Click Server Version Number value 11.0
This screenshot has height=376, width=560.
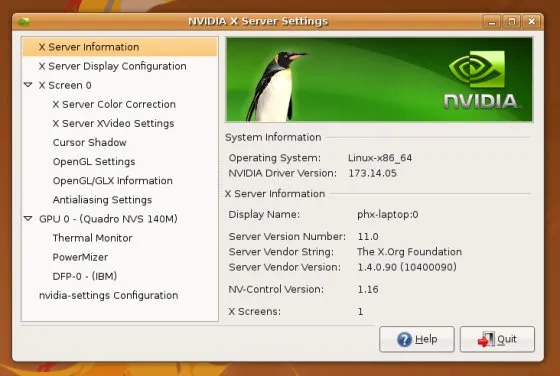coord(368,236)
